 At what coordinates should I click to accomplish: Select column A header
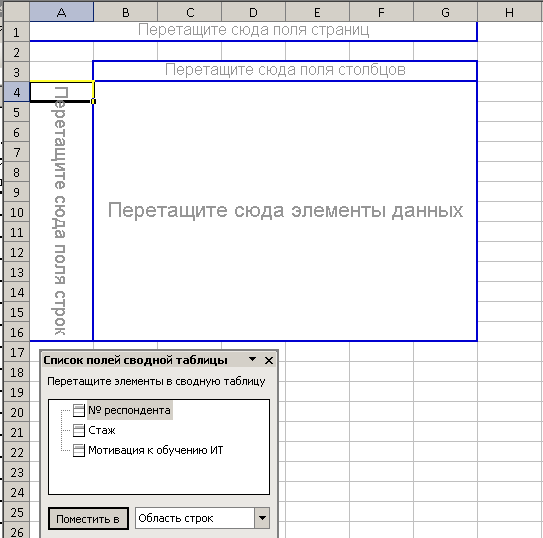point(61,12)
